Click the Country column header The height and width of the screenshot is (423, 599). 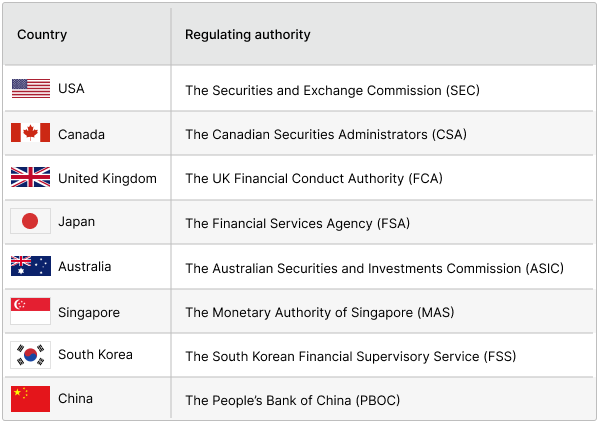(x=42, y=34)
